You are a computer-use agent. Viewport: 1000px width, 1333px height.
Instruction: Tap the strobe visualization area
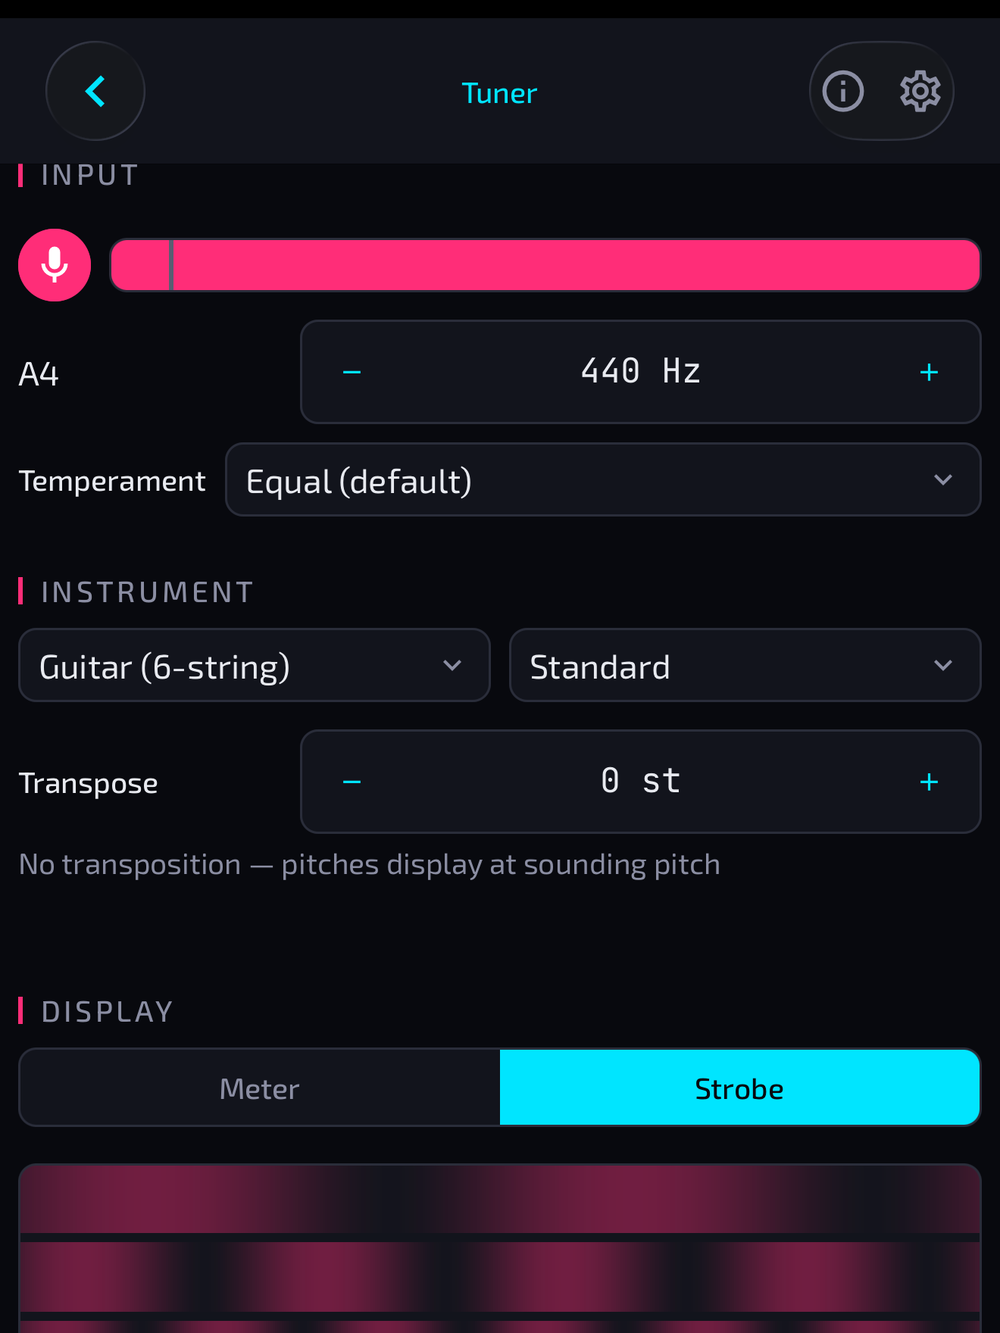(x=500, y=1250)
